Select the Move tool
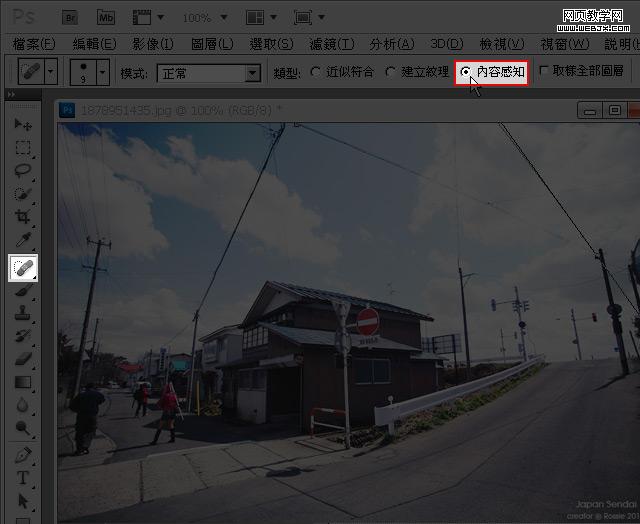This screenshot has height=524, width=640. [23, 125]
